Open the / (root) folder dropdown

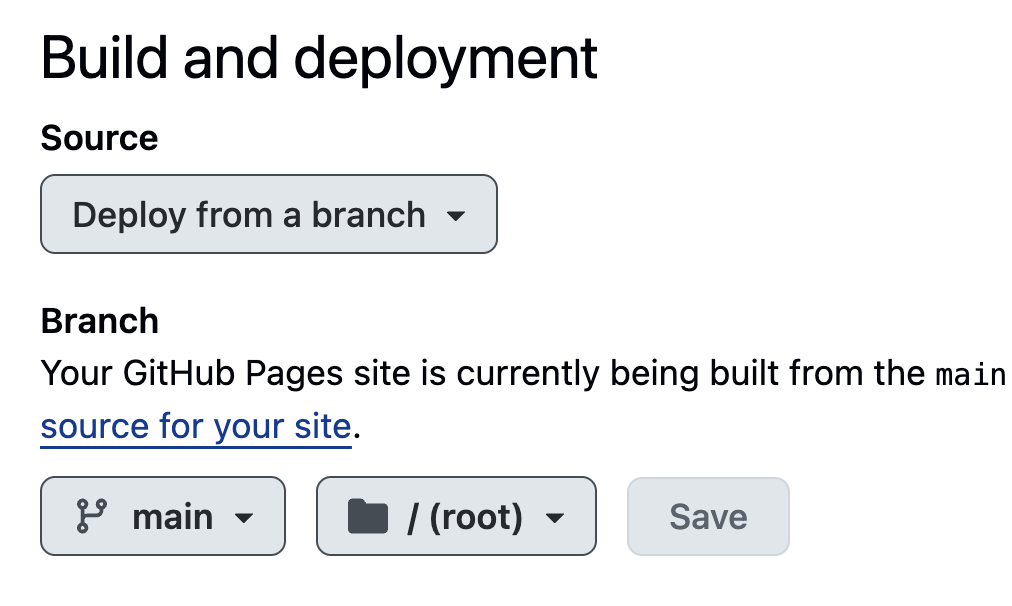click(456, 516)
